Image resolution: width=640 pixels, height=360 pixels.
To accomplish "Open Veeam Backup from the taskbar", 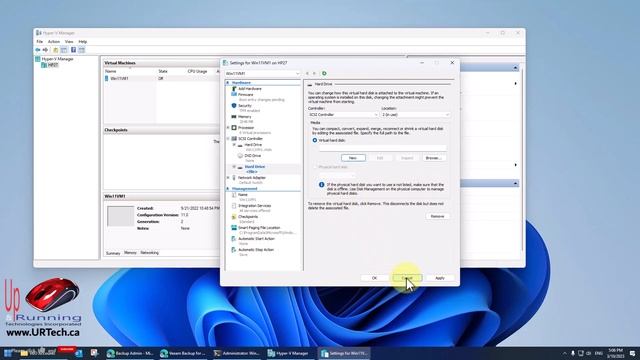I will [183, 353].
